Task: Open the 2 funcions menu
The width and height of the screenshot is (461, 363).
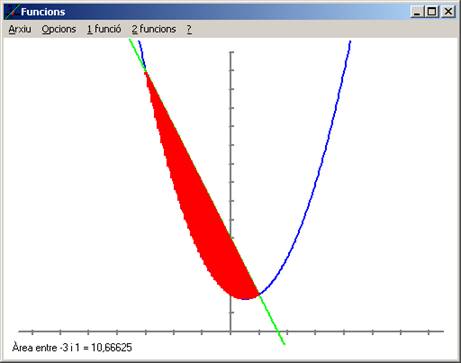Action: [x=154, y=29]
